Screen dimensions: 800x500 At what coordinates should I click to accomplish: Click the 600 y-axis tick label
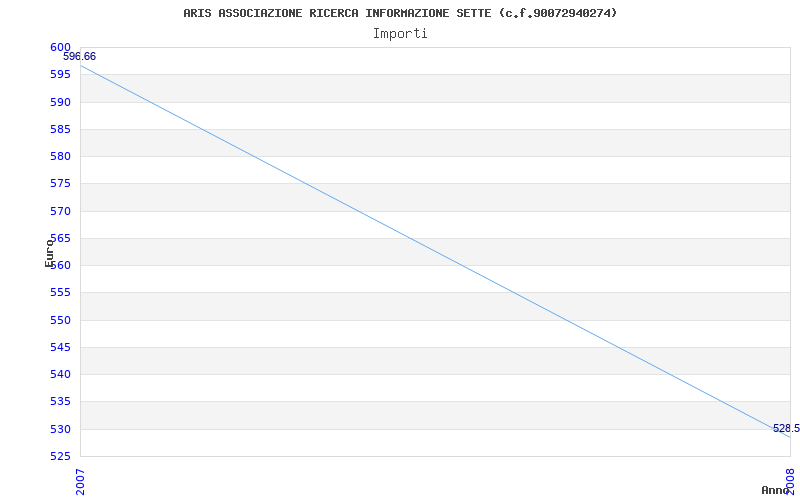click(x=60, y=47)
